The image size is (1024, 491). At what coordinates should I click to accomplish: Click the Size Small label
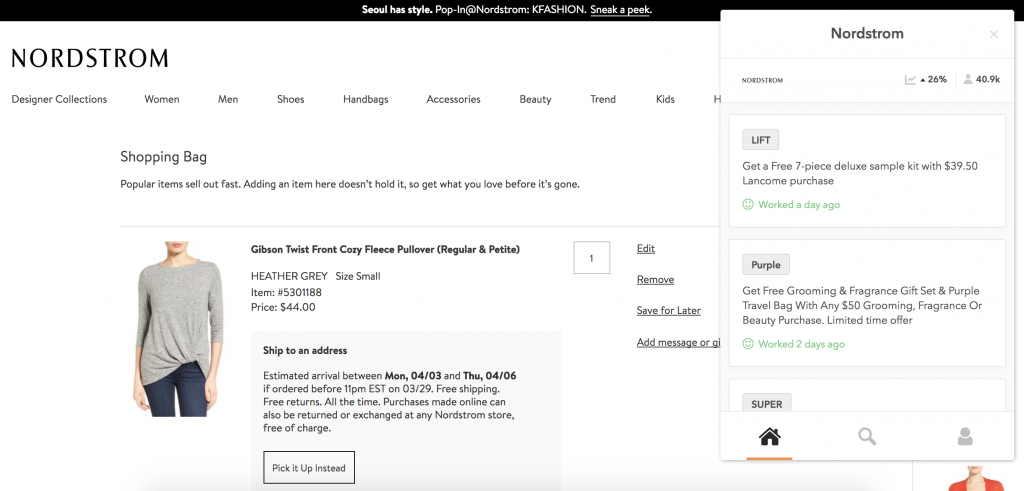point(358,276)
